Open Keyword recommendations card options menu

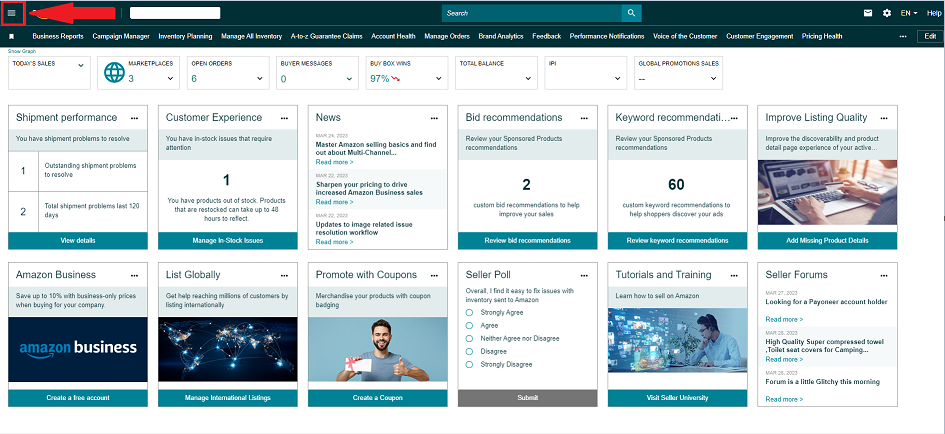point(734,118)
